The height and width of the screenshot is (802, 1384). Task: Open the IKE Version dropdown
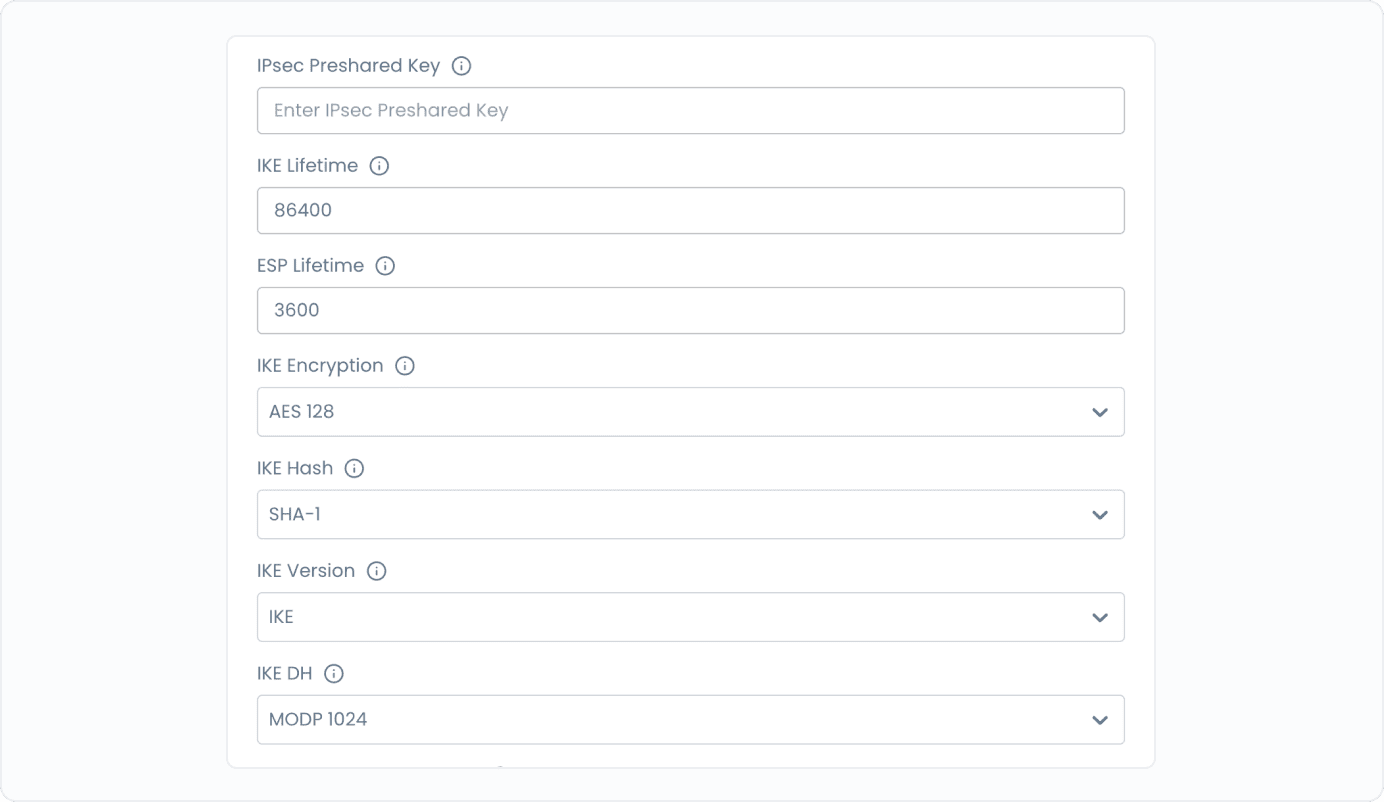tap(691, 617)
